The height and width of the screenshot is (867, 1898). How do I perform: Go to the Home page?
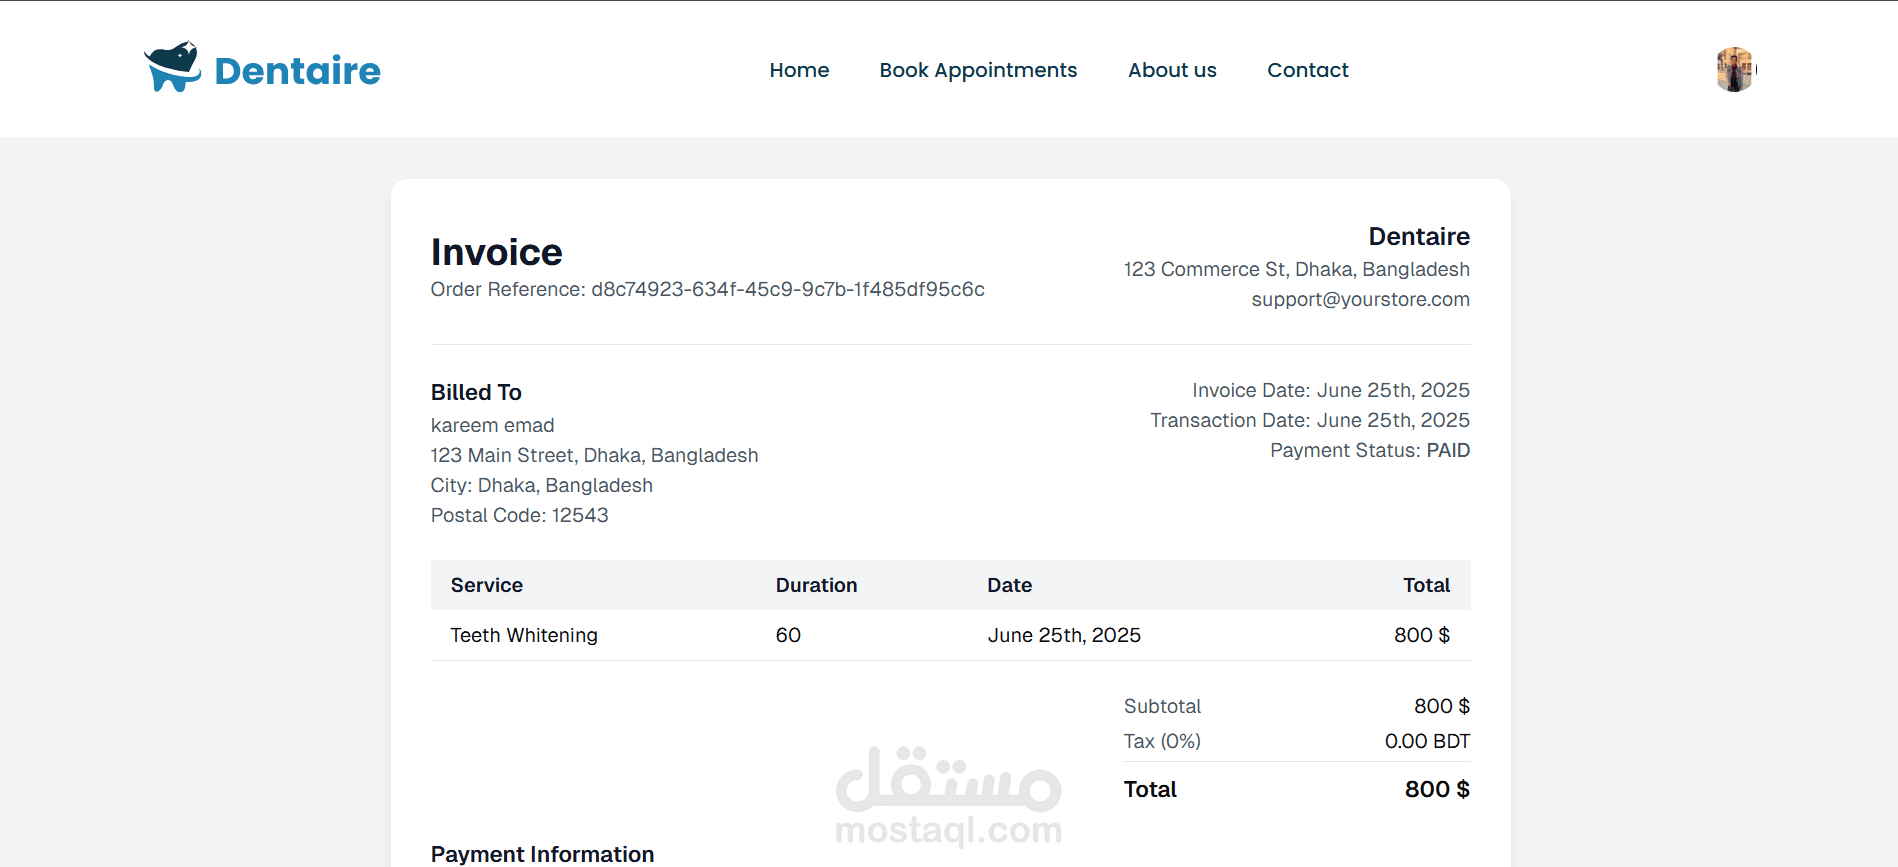click(x=799, y=70)
